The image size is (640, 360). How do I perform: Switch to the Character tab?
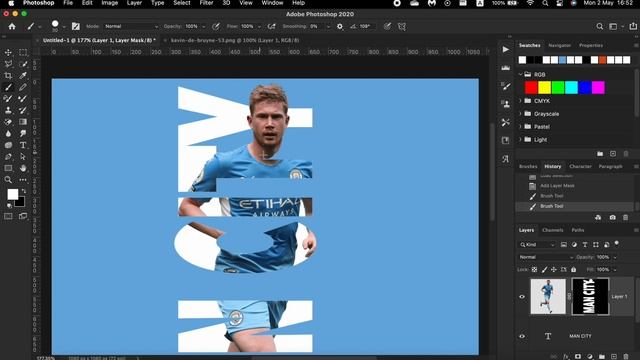tap(580, 167)
